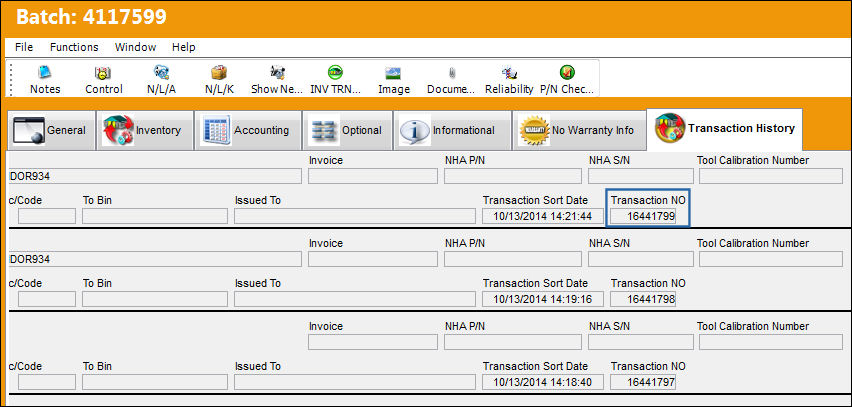Screen dimensions: 852x407
Task: Click Issued To field in transaction 16441798
Action: pyautogui.click(x=355, y=299)
